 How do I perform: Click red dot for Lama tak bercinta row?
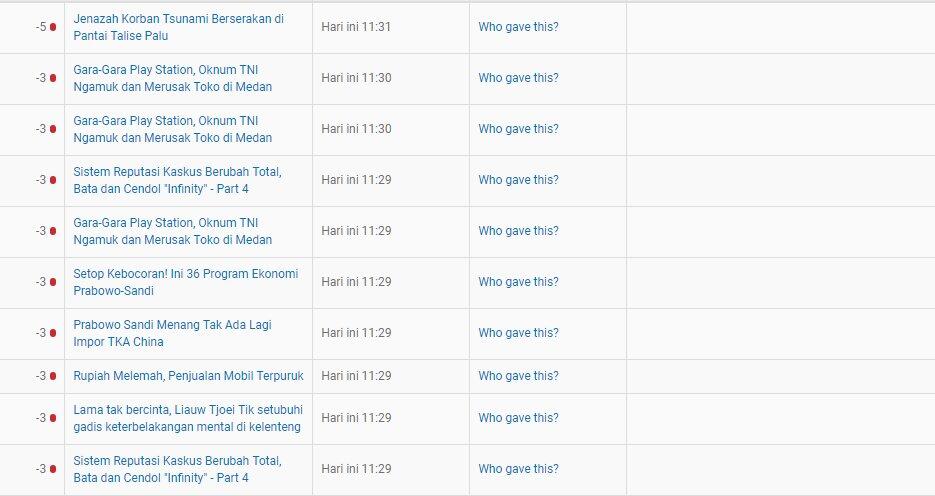pos(53,418)
